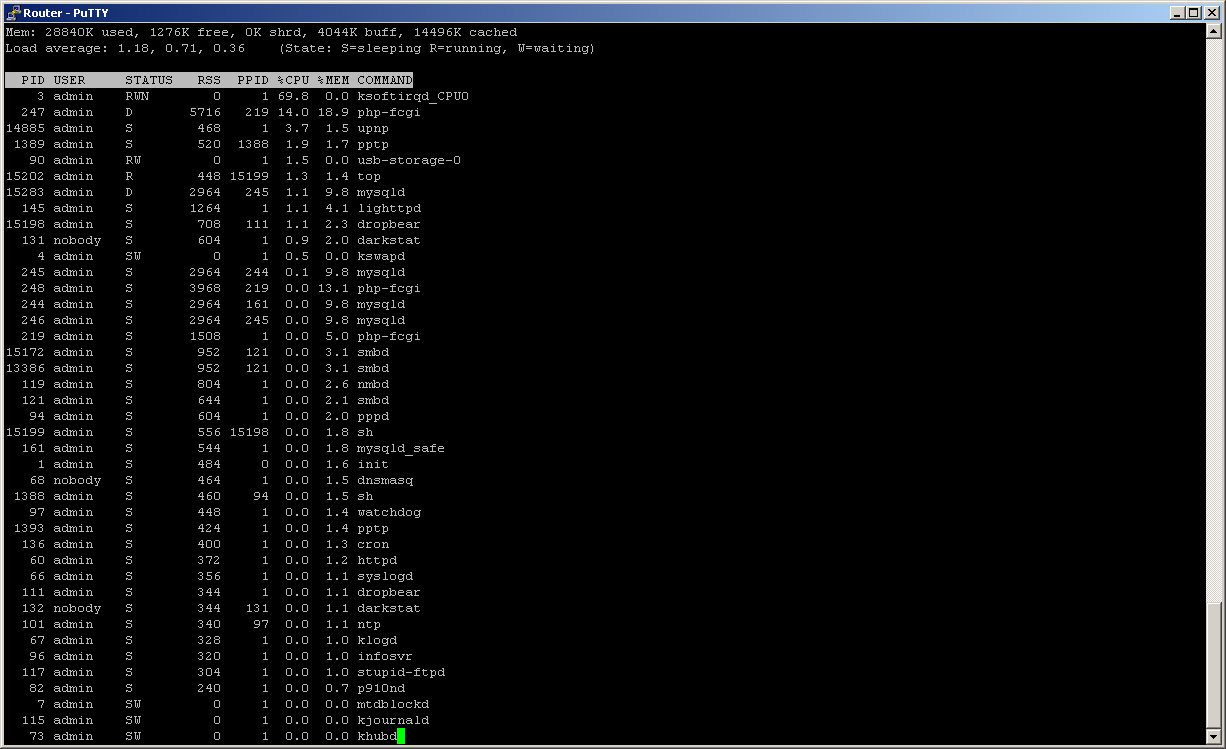Image resolution: width=1226 pixels, height=749 pixels.
Task: Click the 'top' command text
Action: coord(369,176)
